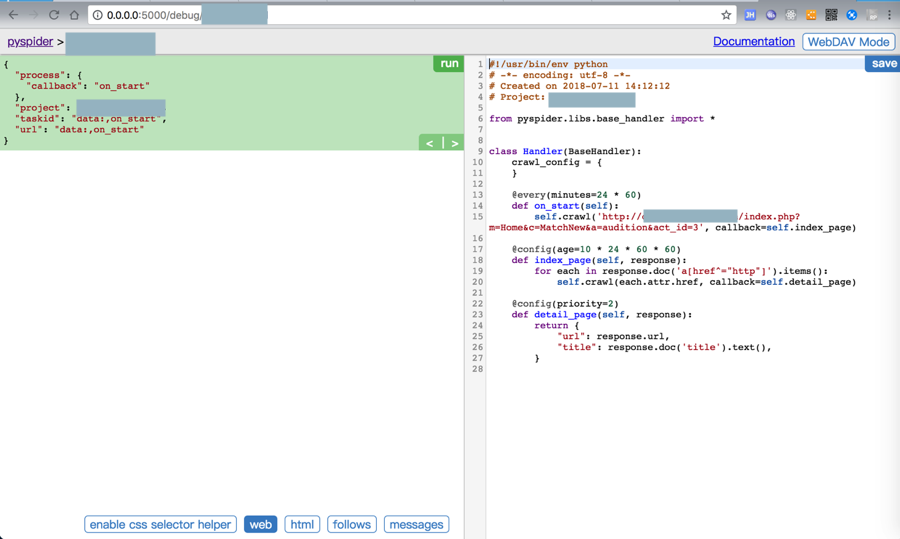Click the "callback": "on_start" line in task JSON
Viewport: 900px width, 539px height.
88,86
